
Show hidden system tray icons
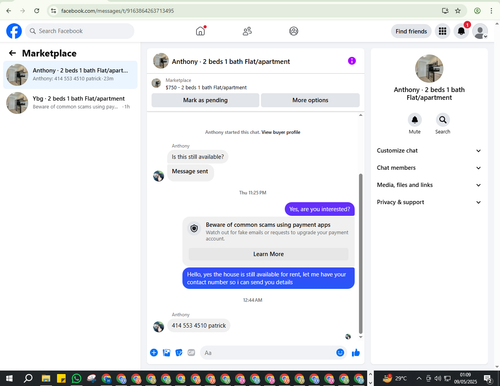(x=419, y=378)
